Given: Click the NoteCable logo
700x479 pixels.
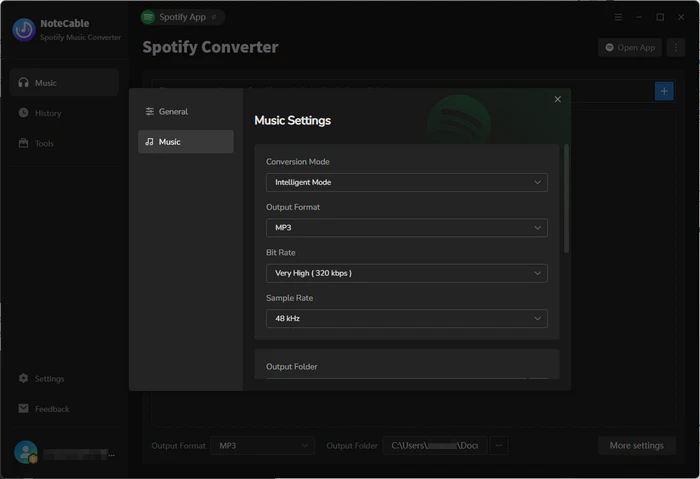Looking at the screenshot, I should tap(24, 29).
